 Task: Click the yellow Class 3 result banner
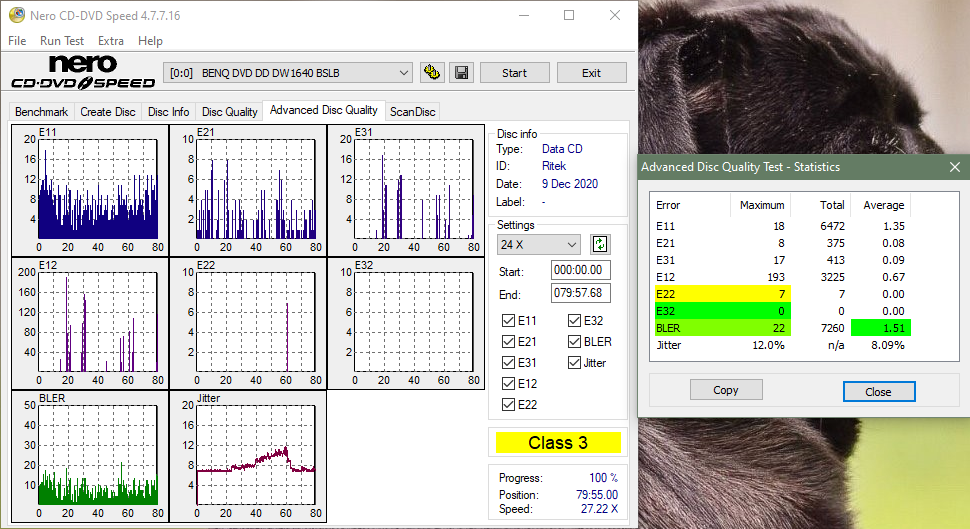558,443
